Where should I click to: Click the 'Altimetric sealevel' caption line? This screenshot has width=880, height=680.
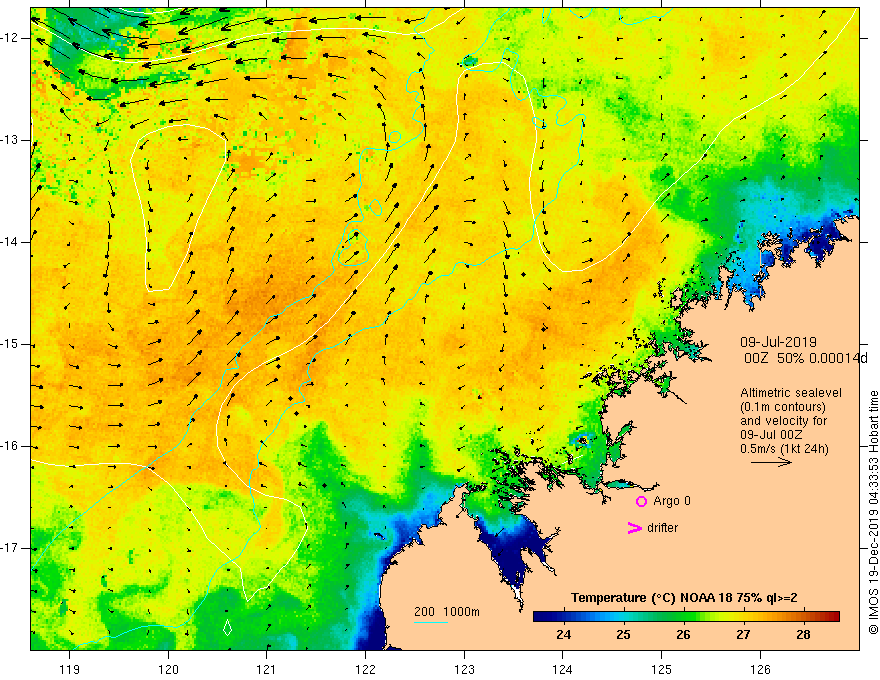[791, 393]
